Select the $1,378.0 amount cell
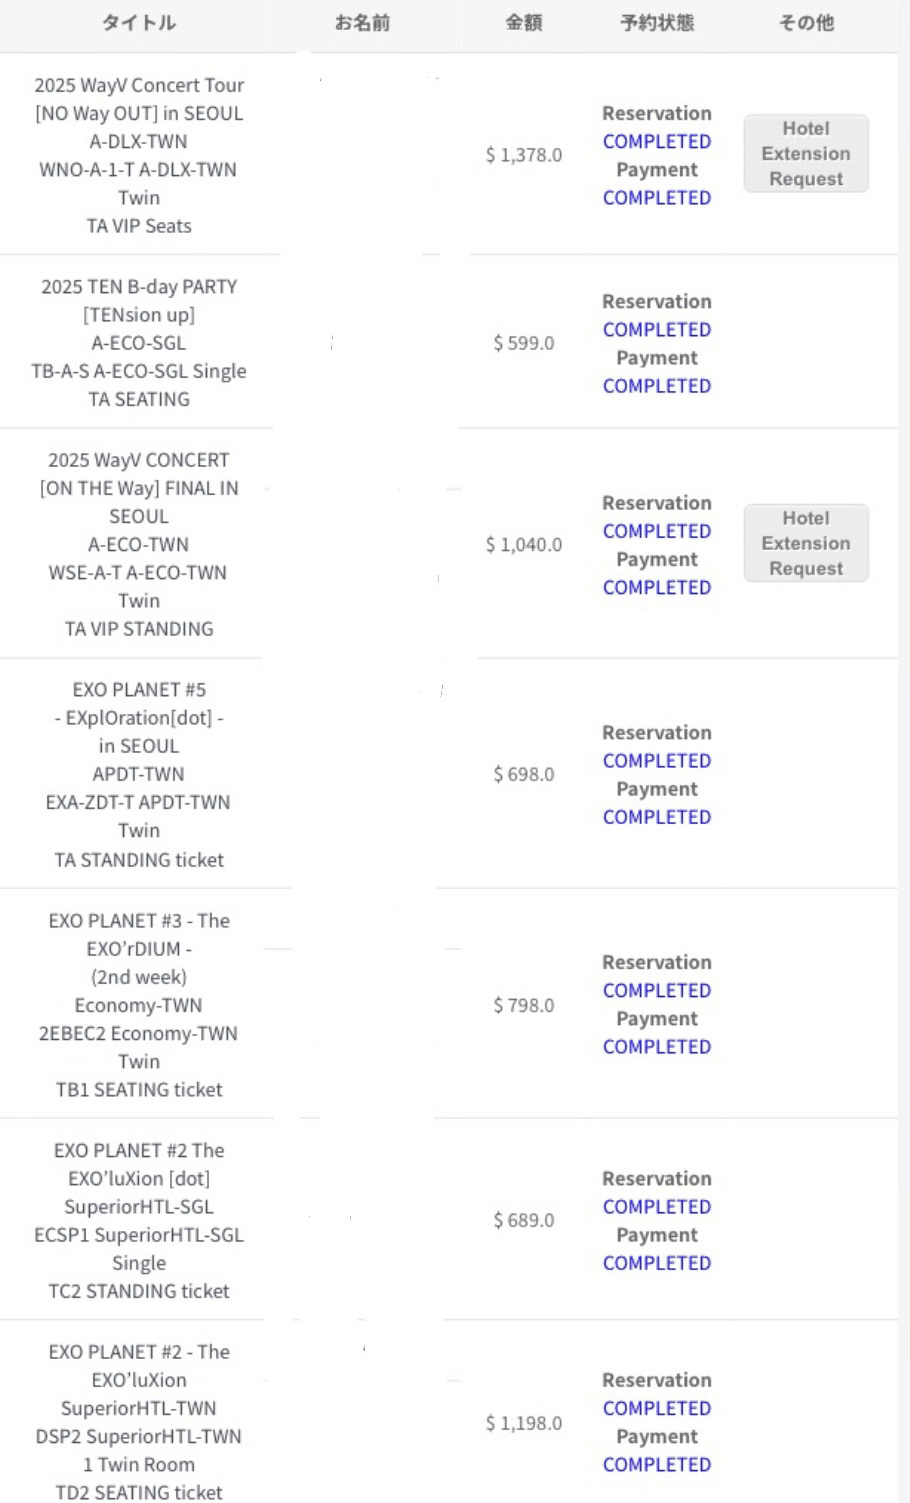Viewport: 910px width, 1503px height. (523, 155)
